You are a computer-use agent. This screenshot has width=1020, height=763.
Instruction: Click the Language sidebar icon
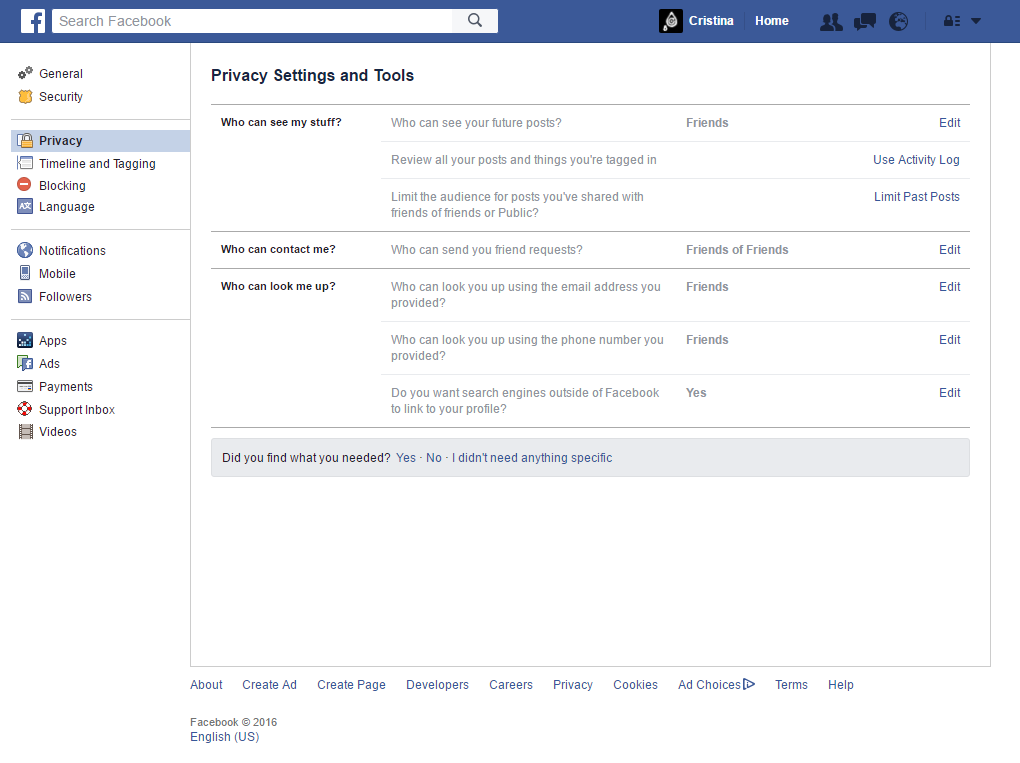coord(25,206)
